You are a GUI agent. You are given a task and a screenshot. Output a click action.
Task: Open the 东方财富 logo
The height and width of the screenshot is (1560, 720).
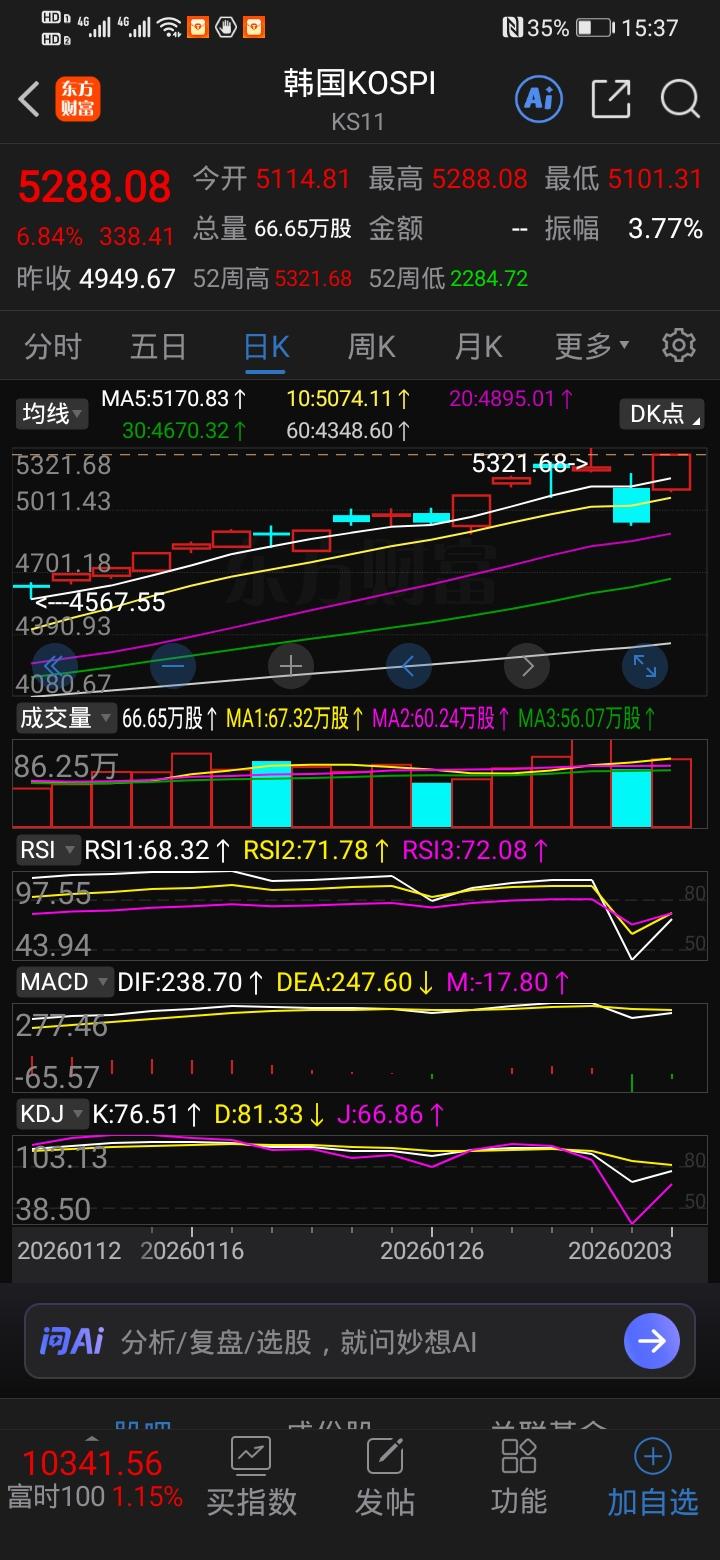(x=78, y=99)
